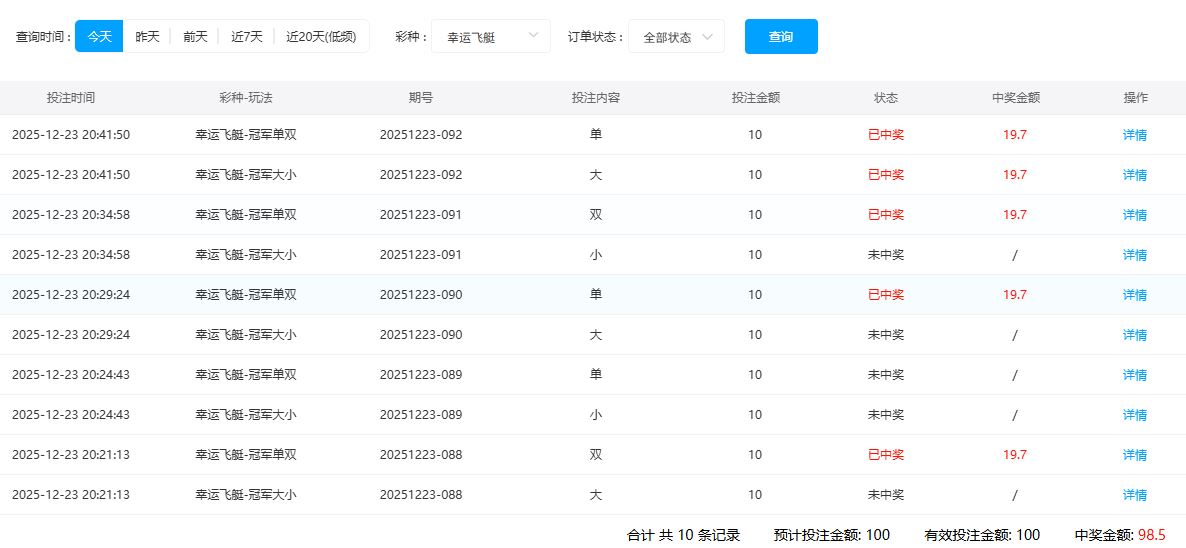The width and height of the screenshot is (1186, 548).
Task: Select the 昨天 time filter
Action: (x=147, y=36)
